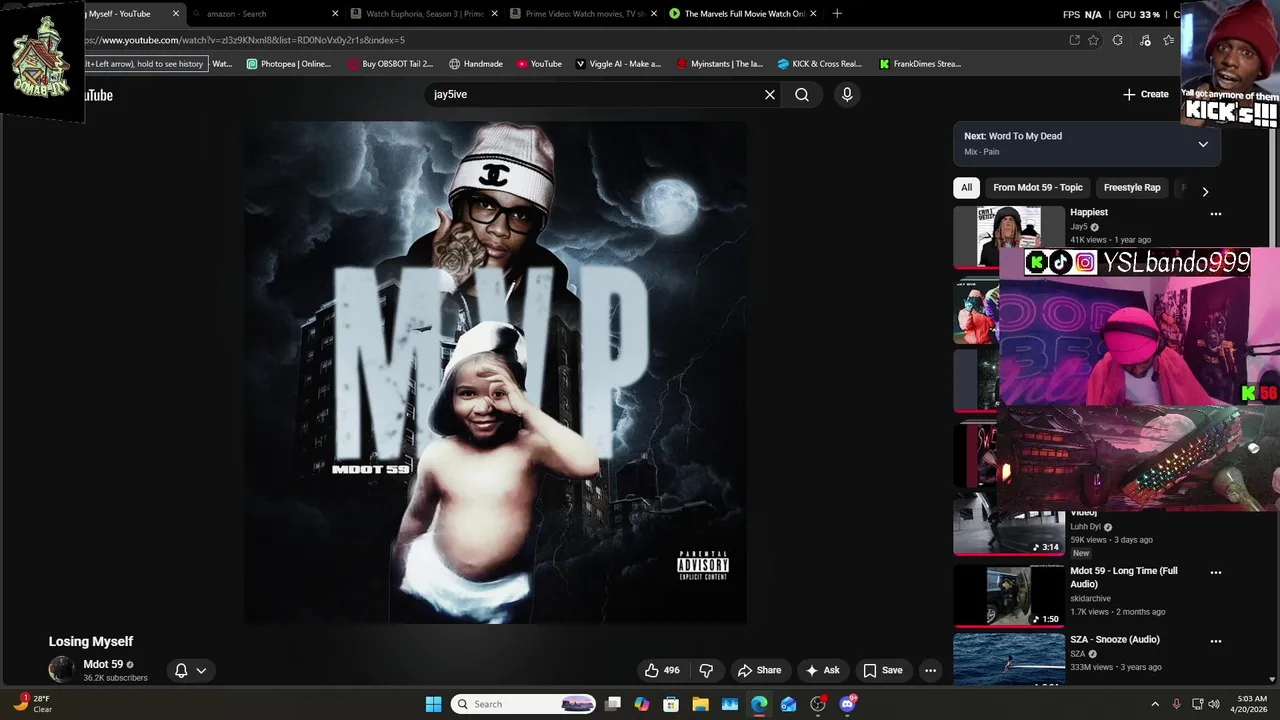1280x720 pixels.
Task: Open the Ask assistant for this video
Action: pyautogui.click(x=823, y=670)
